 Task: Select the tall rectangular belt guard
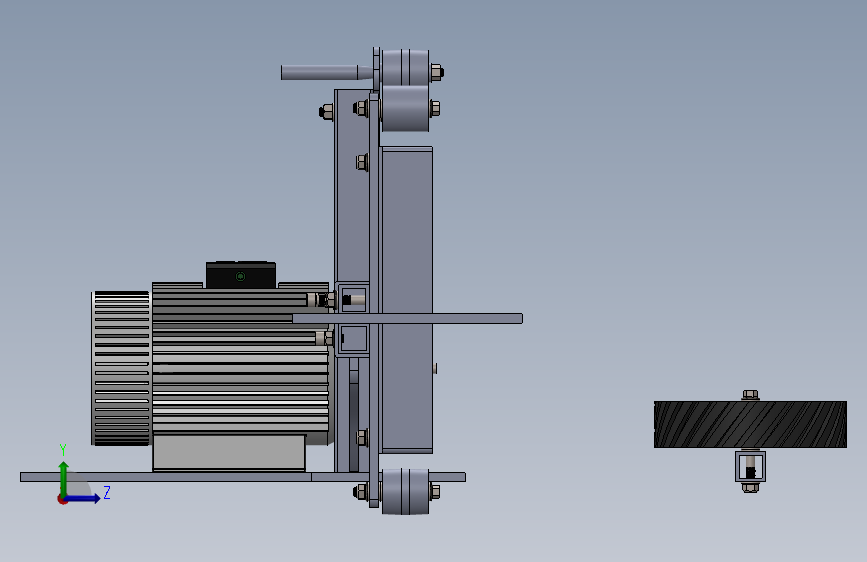(x=407, y=300)
